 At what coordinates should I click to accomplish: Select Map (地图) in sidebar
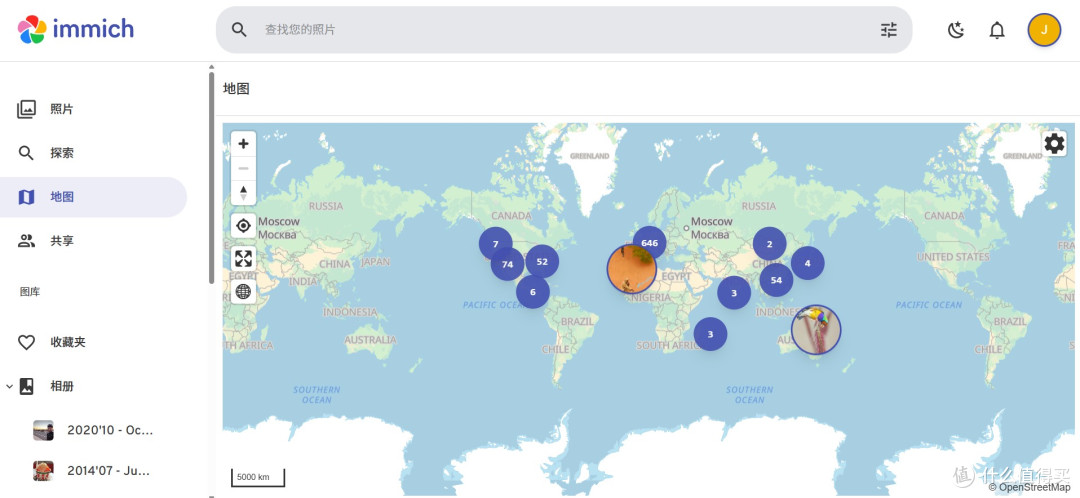tap(94, 197)
